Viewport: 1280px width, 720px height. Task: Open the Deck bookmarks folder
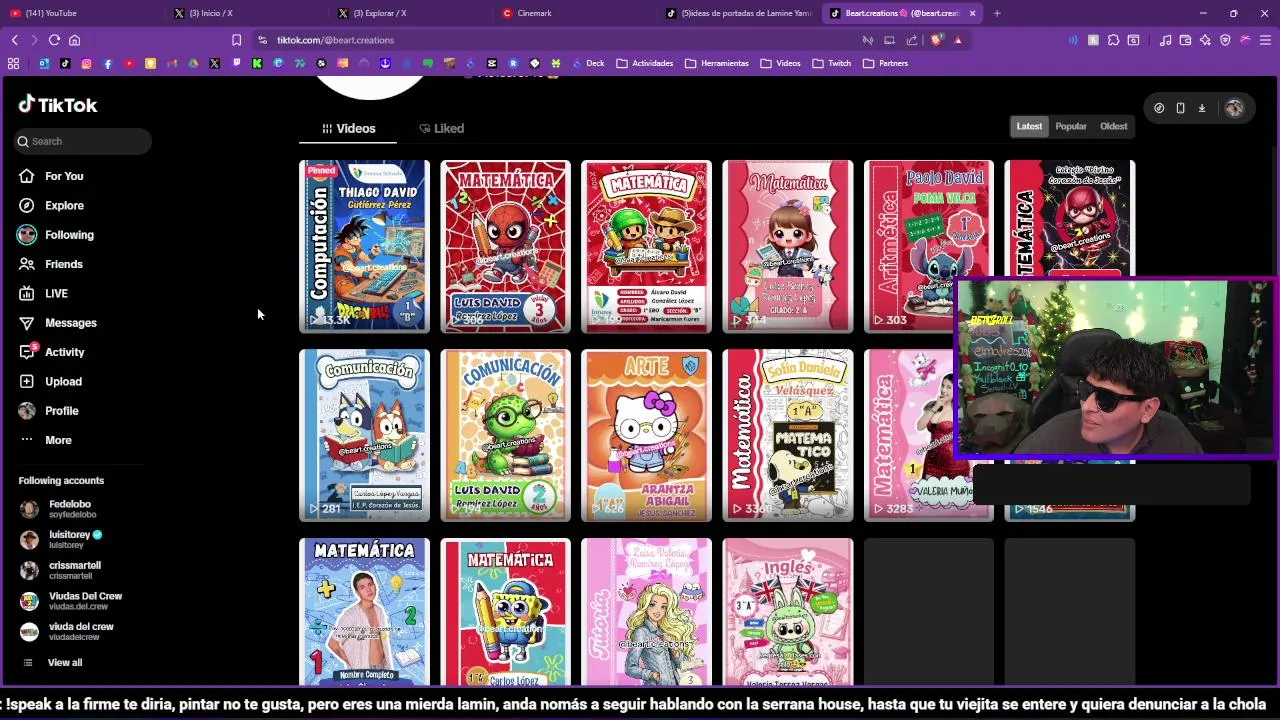pos(587,63)
